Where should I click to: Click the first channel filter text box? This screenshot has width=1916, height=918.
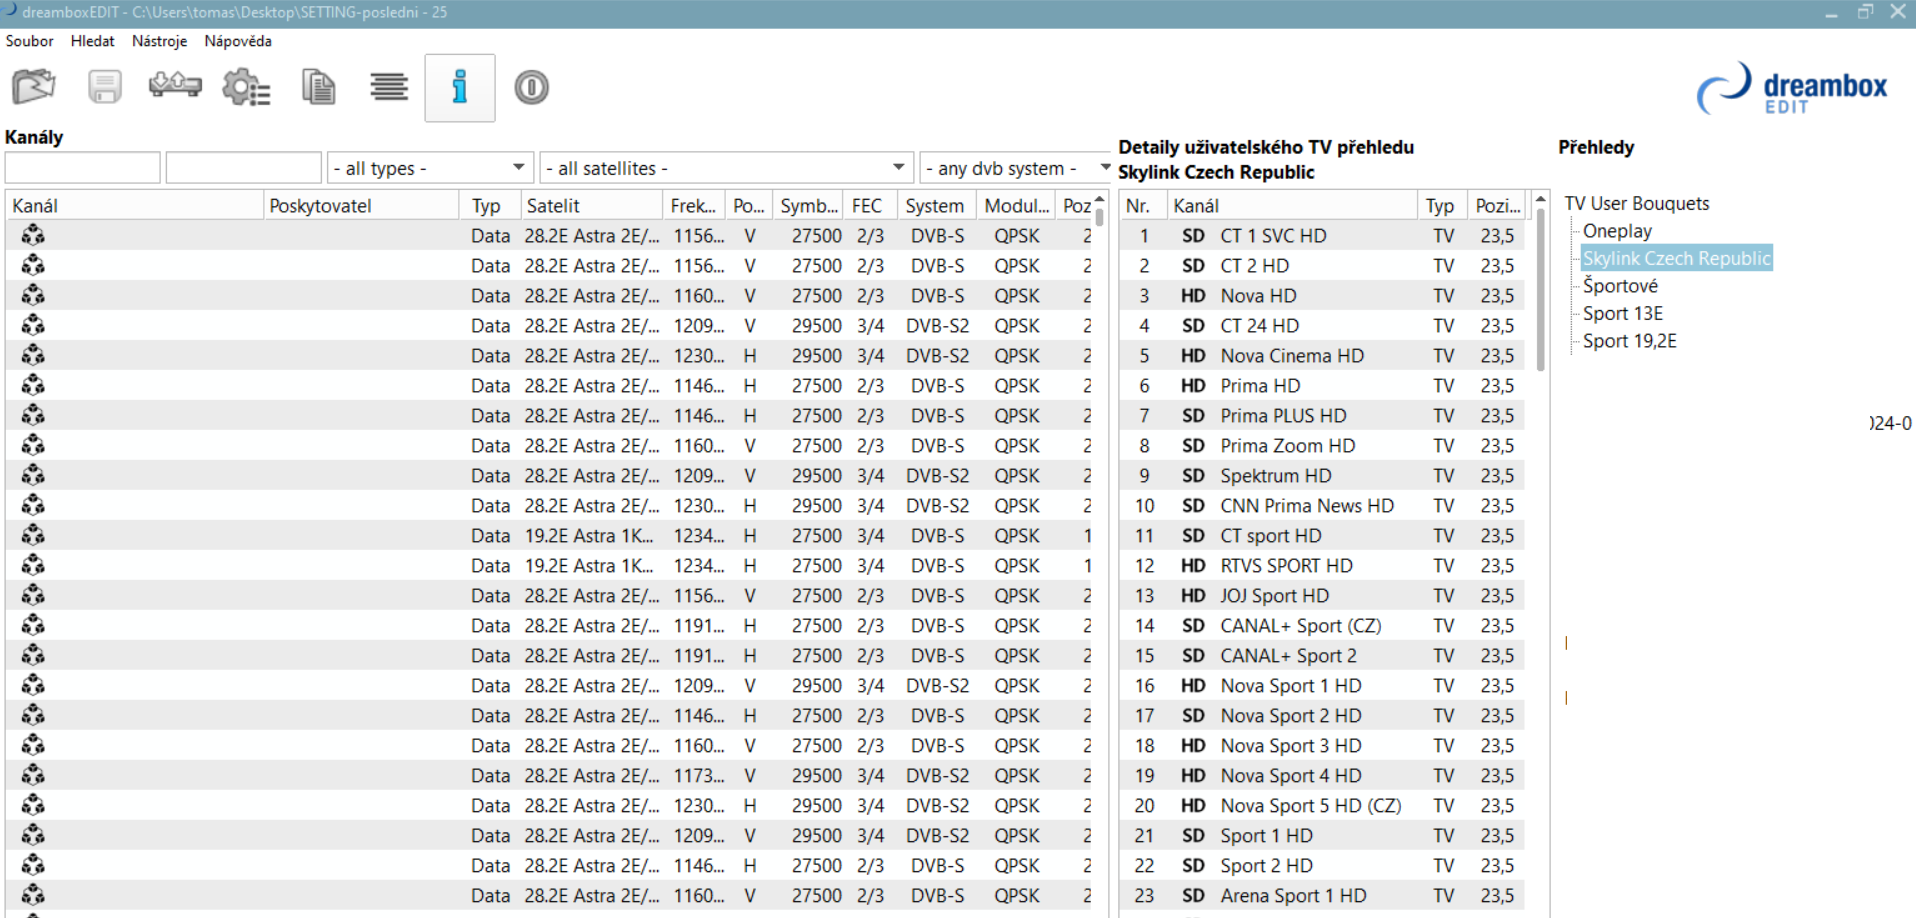click(x=83, y=168)
